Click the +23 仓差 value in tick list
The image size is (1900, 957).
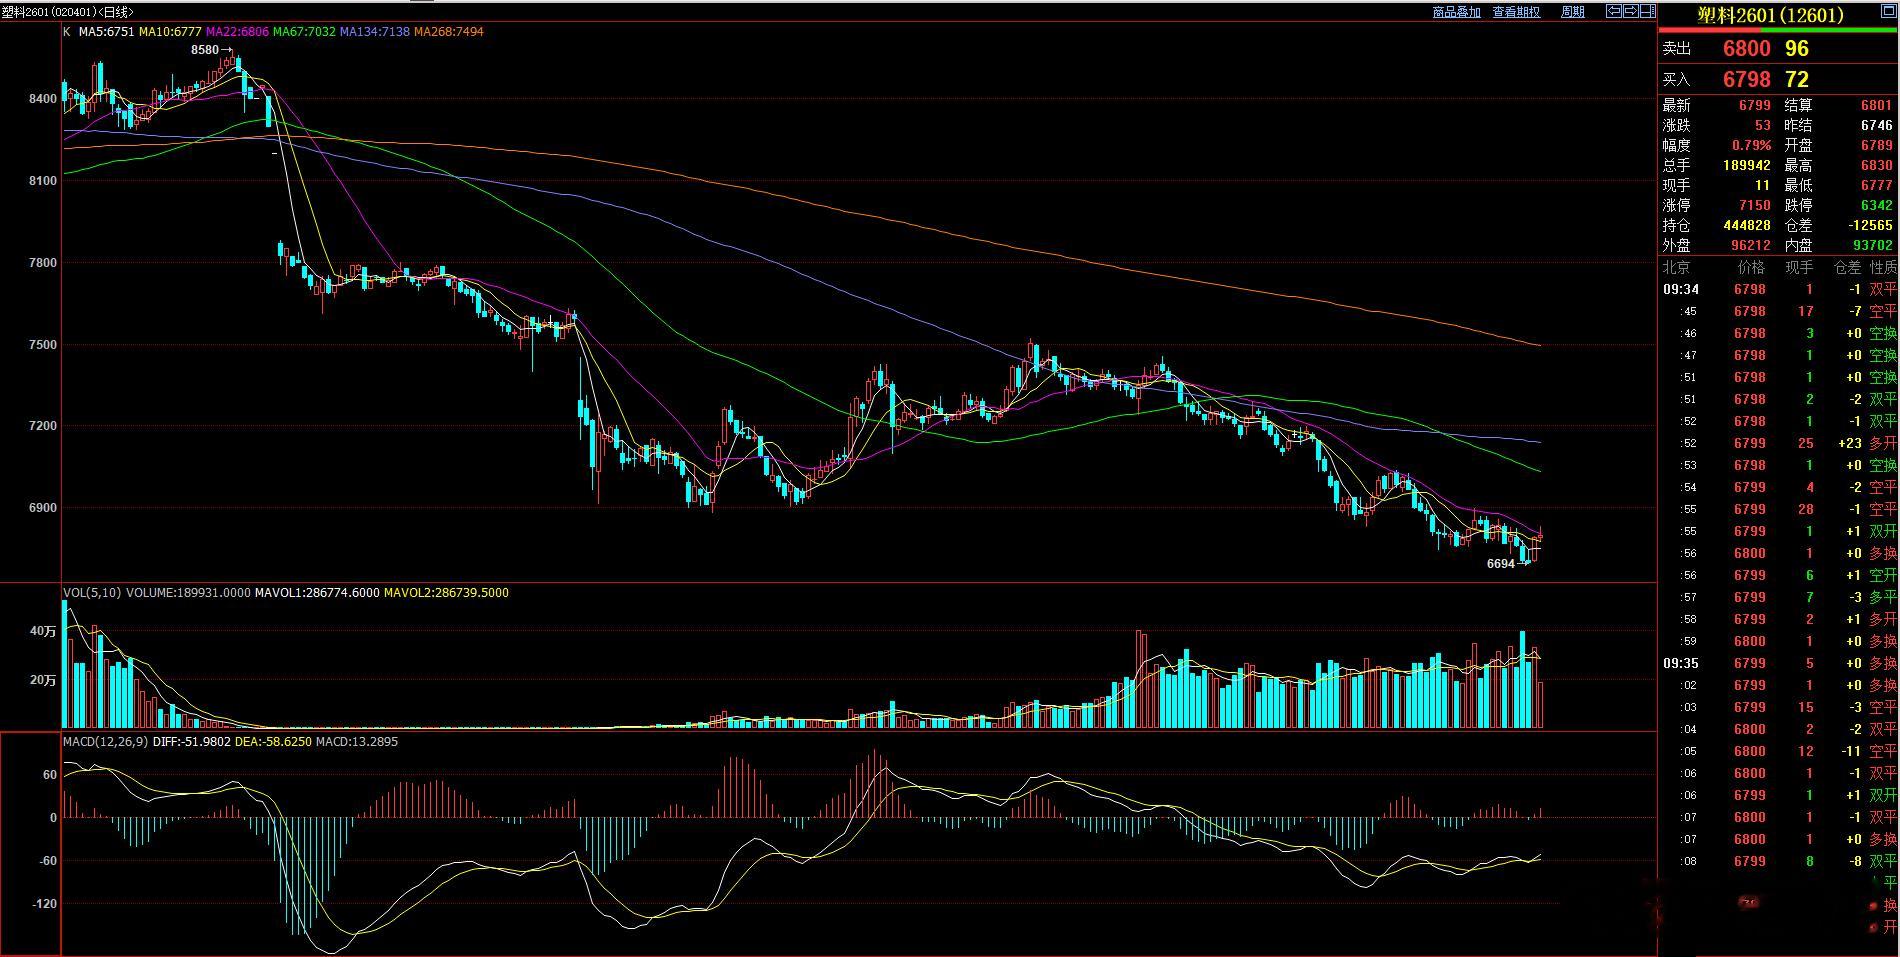[x=1850, y=443]
